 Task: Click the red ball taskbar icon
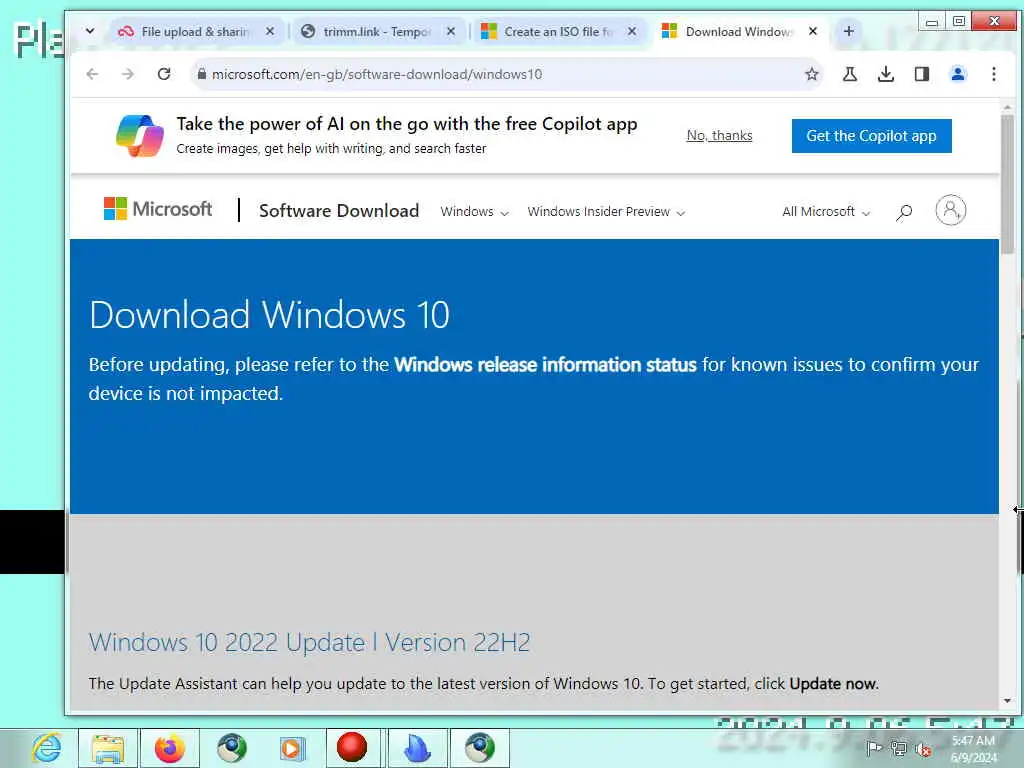tap(352, 747)
